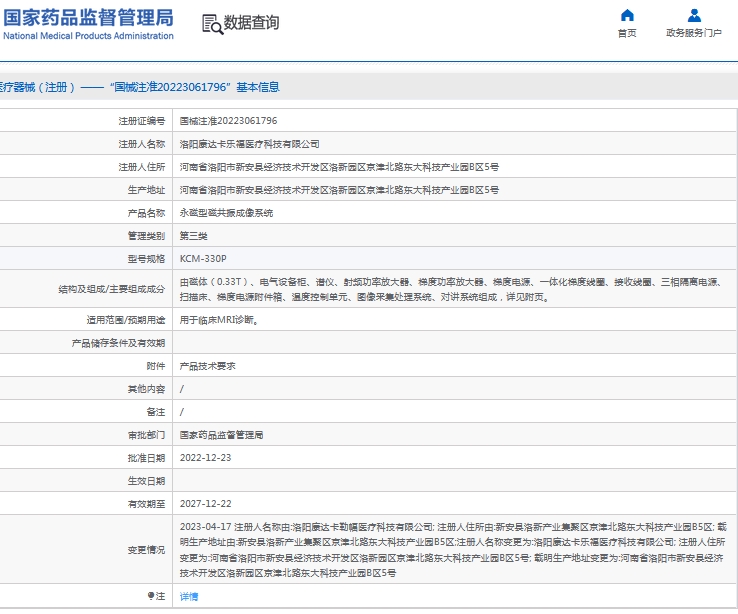The width and height of the screenshot is (738, 614).
Task: Click the 注册证编号 row label
Action: [142, 121]
